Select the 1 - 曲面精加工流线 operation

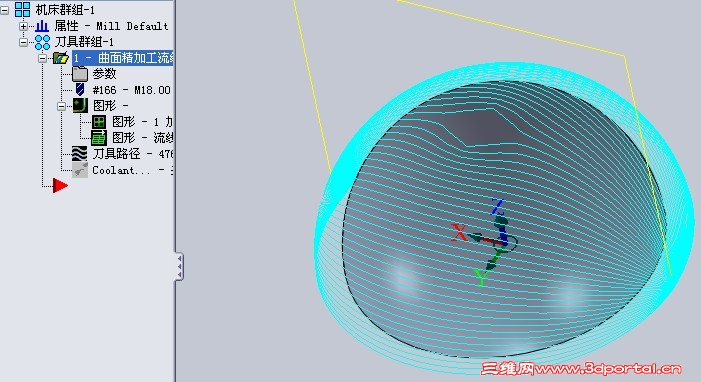123,58
